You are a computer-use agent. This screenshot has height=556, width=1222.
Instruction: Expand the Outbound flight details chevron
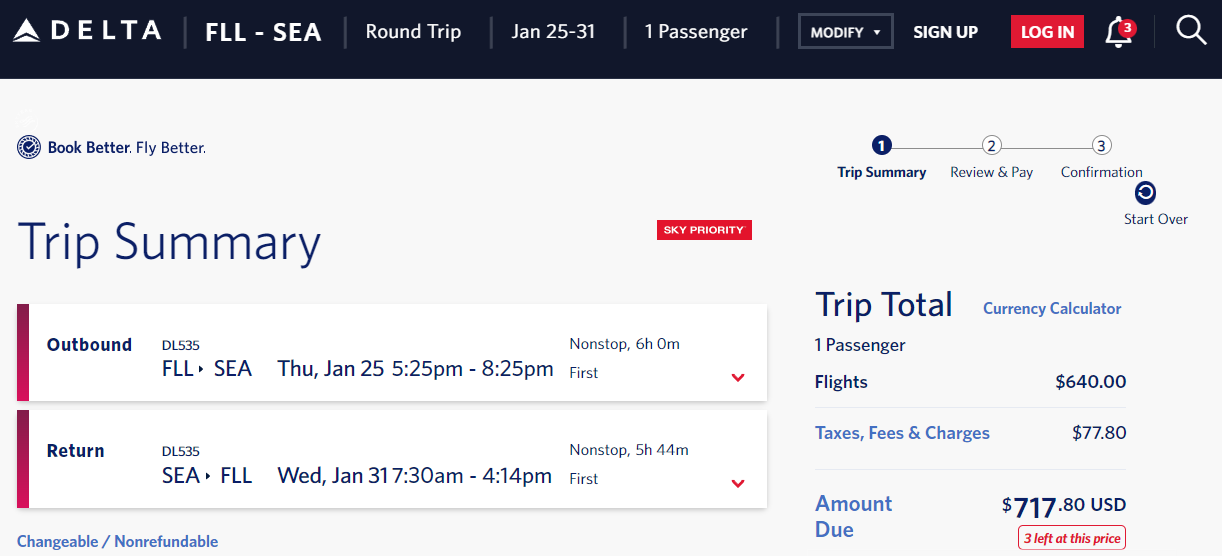point(738,378)
